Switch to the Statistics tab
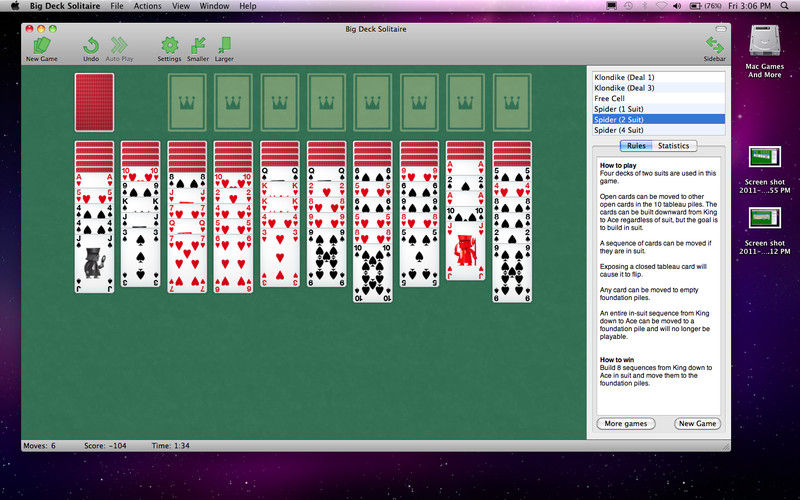 (673, 146)
